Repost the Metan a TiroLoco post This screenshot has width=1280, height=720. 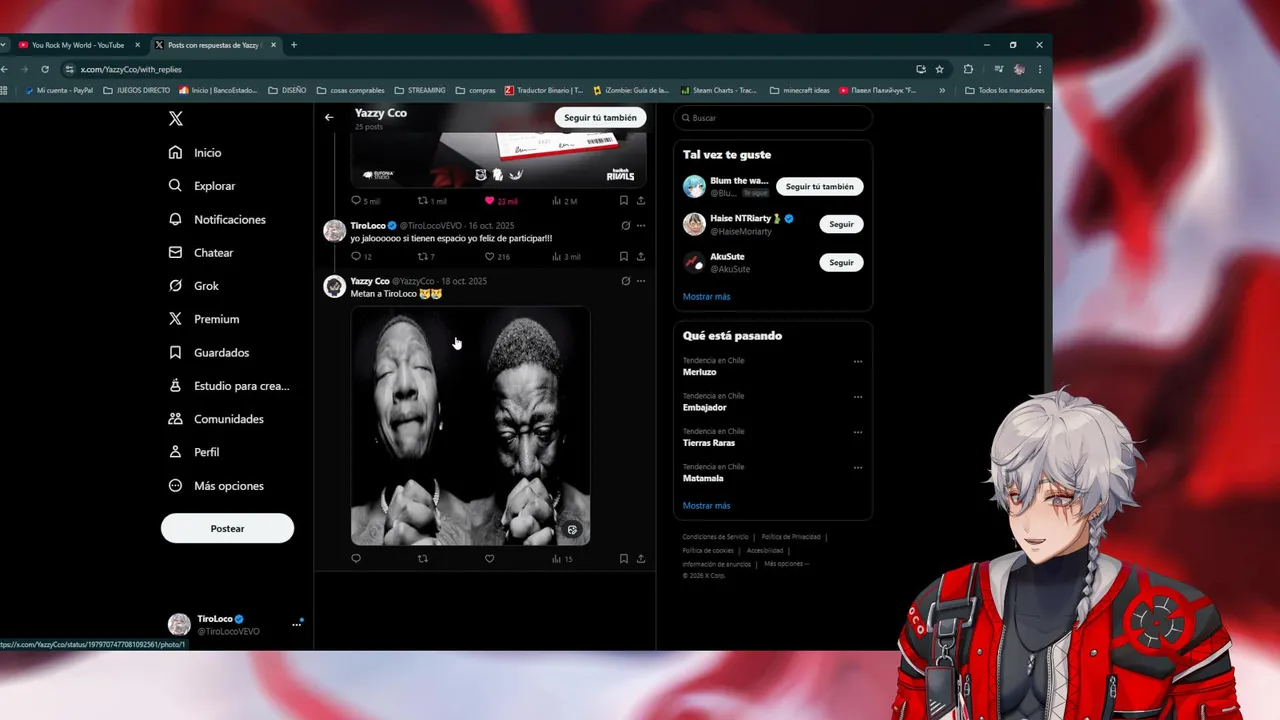(422, 559)
